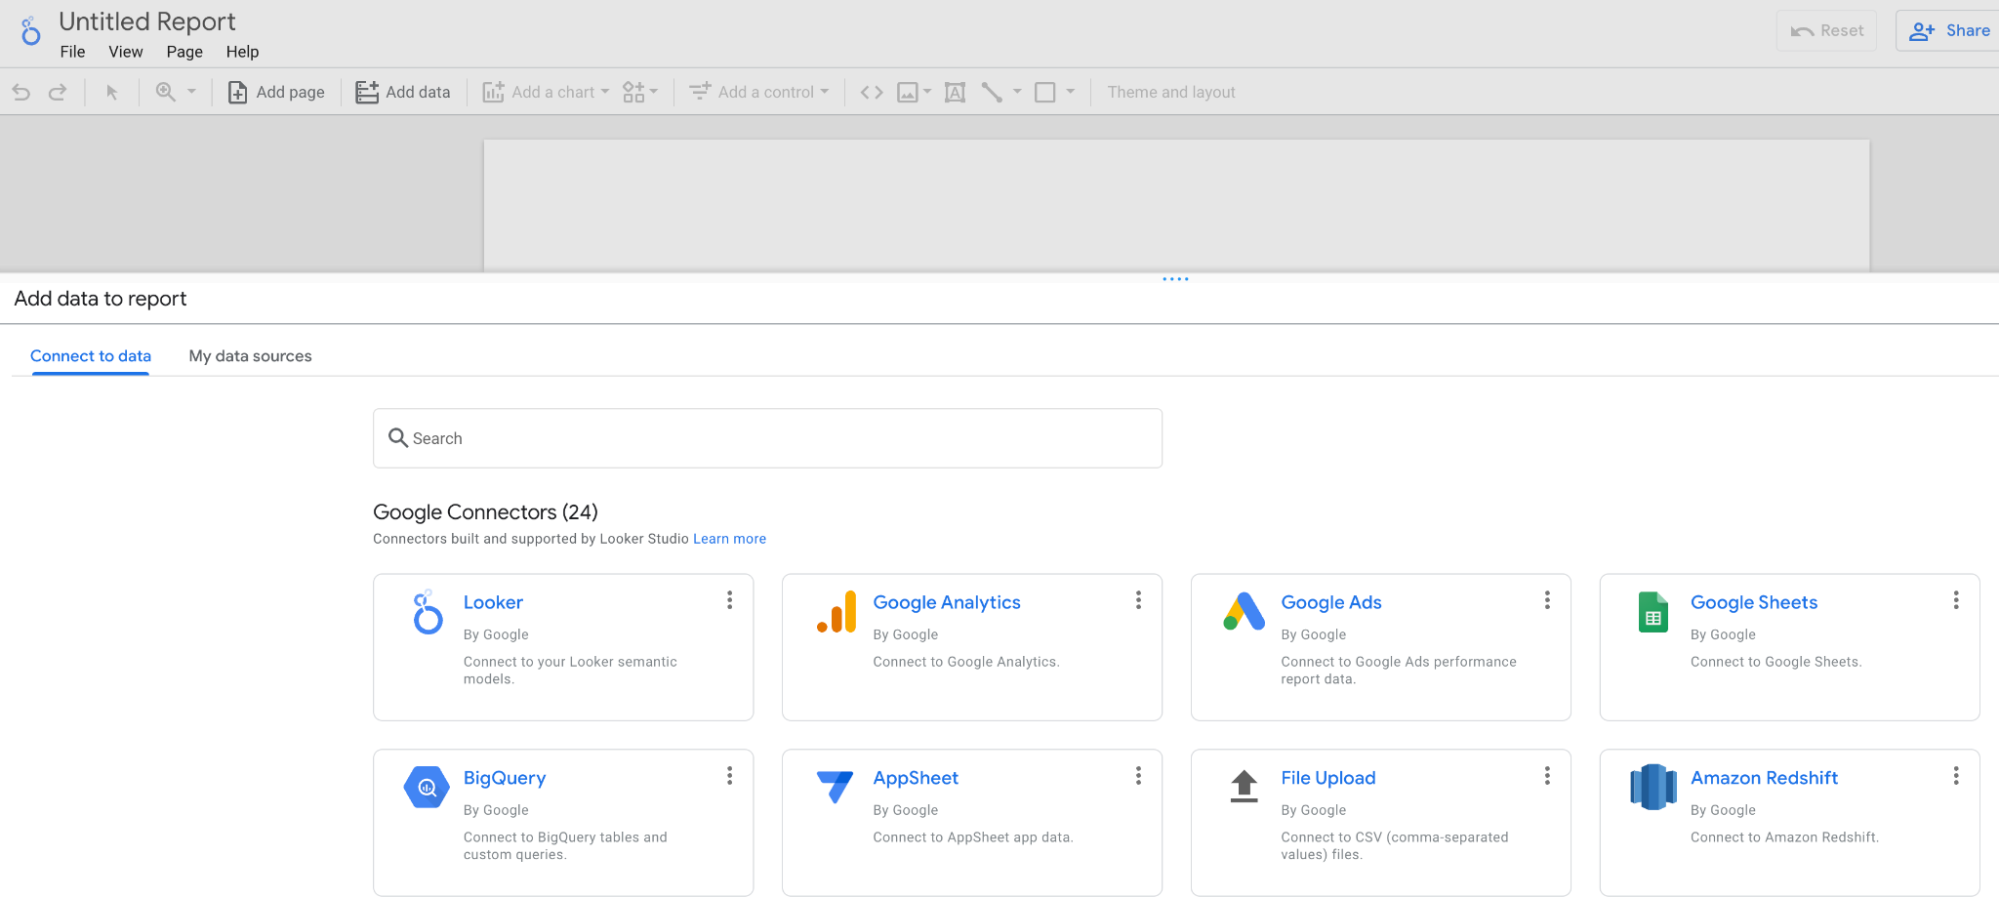Select the text box tool

(x=955, y=92)
